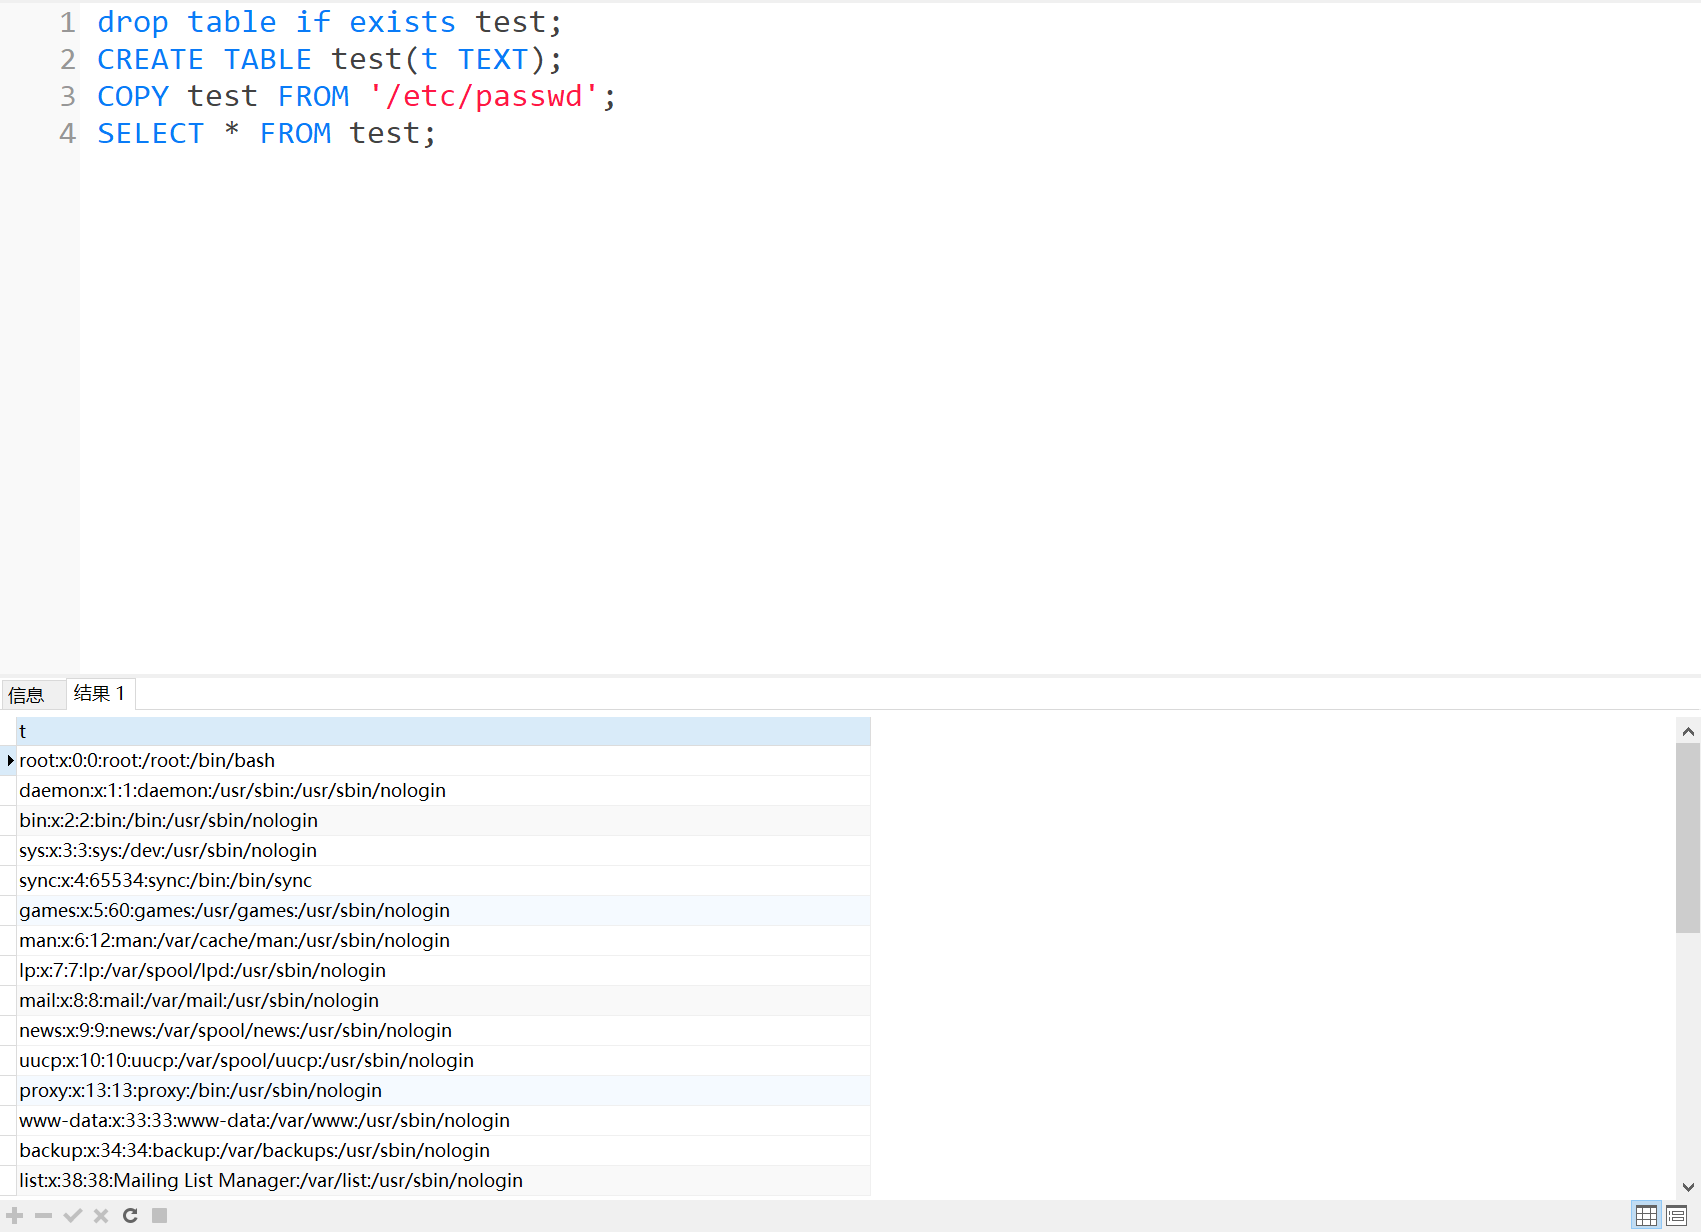Click line number 4 in gutter
Screen dimensions: 1701x1232
[x=67, y=133]
